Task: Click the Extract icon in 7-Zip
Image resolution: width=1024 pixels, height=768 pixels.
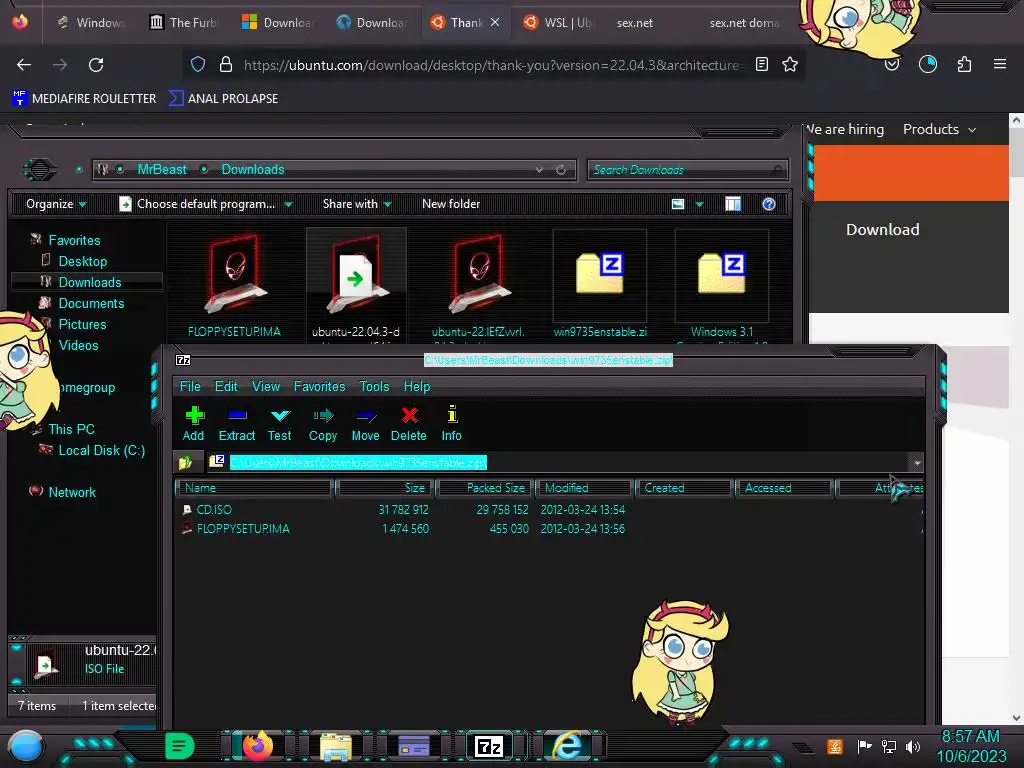Action: 236,423
